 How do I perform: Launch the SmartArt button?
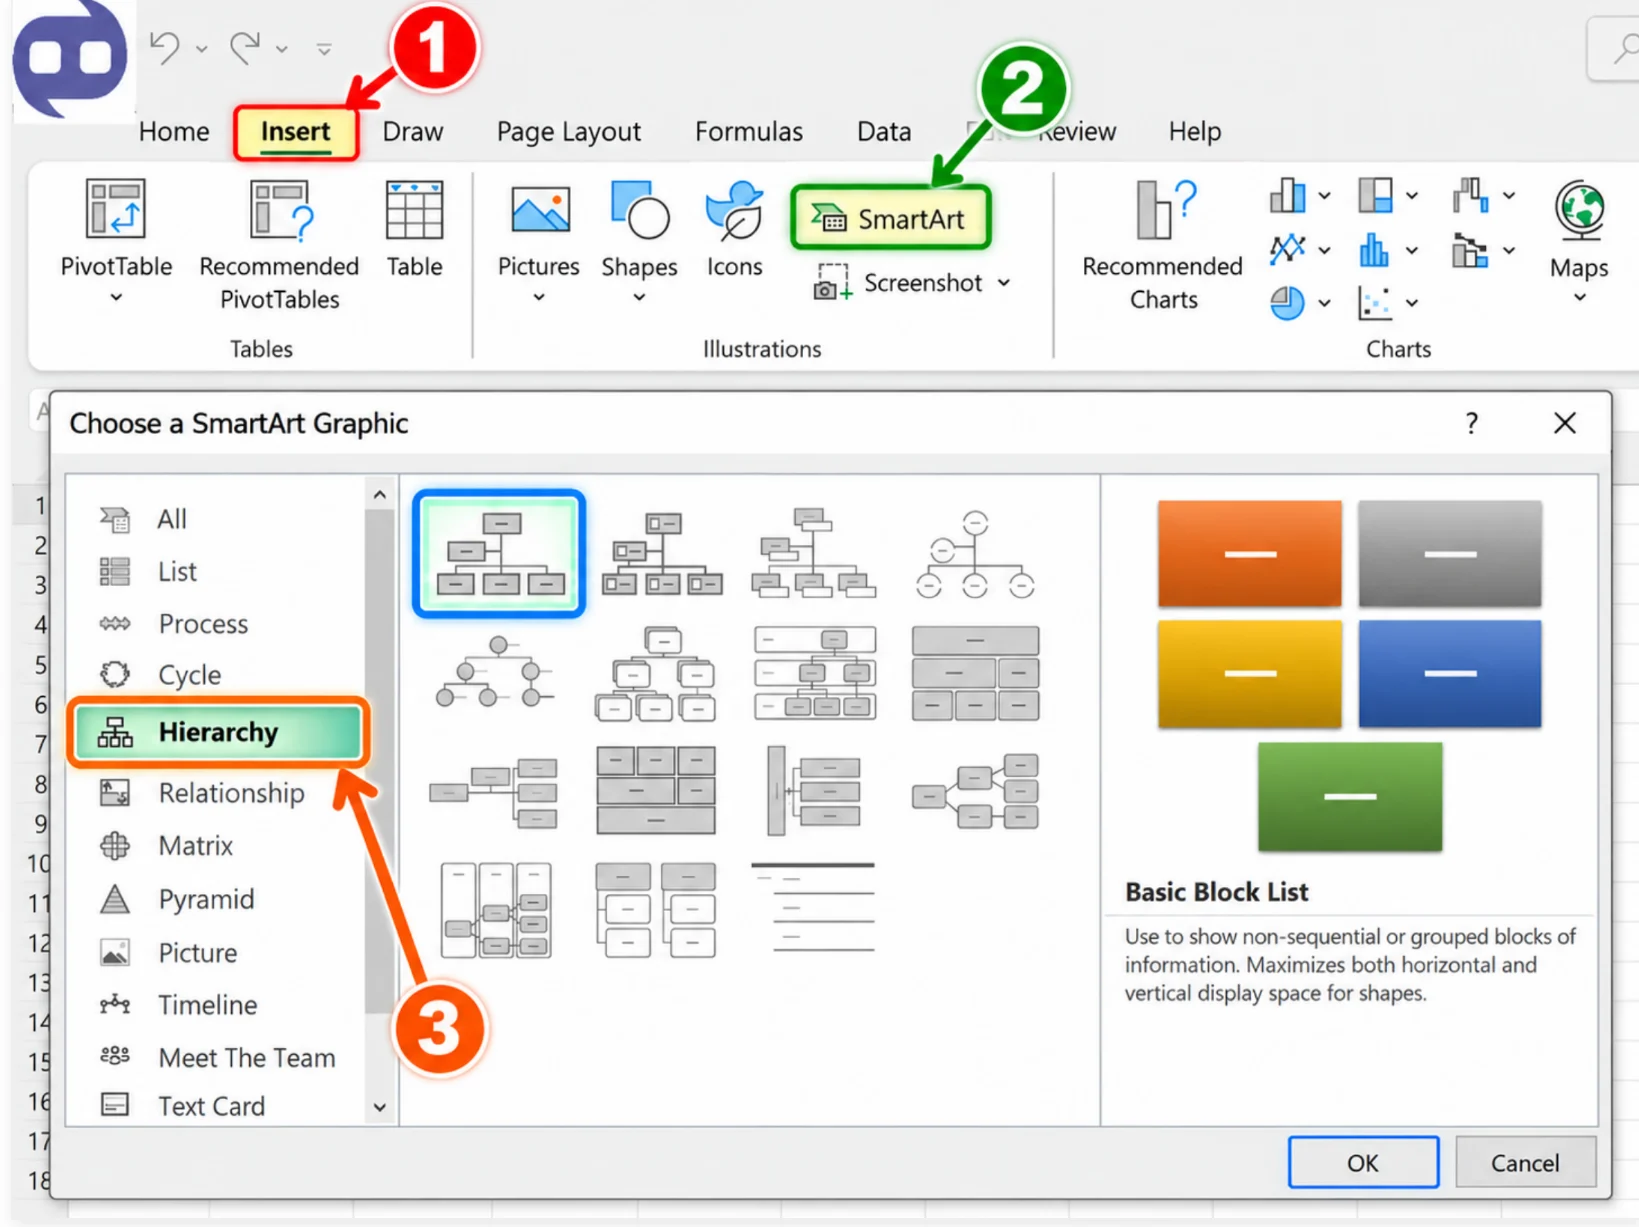coord(891,218)
